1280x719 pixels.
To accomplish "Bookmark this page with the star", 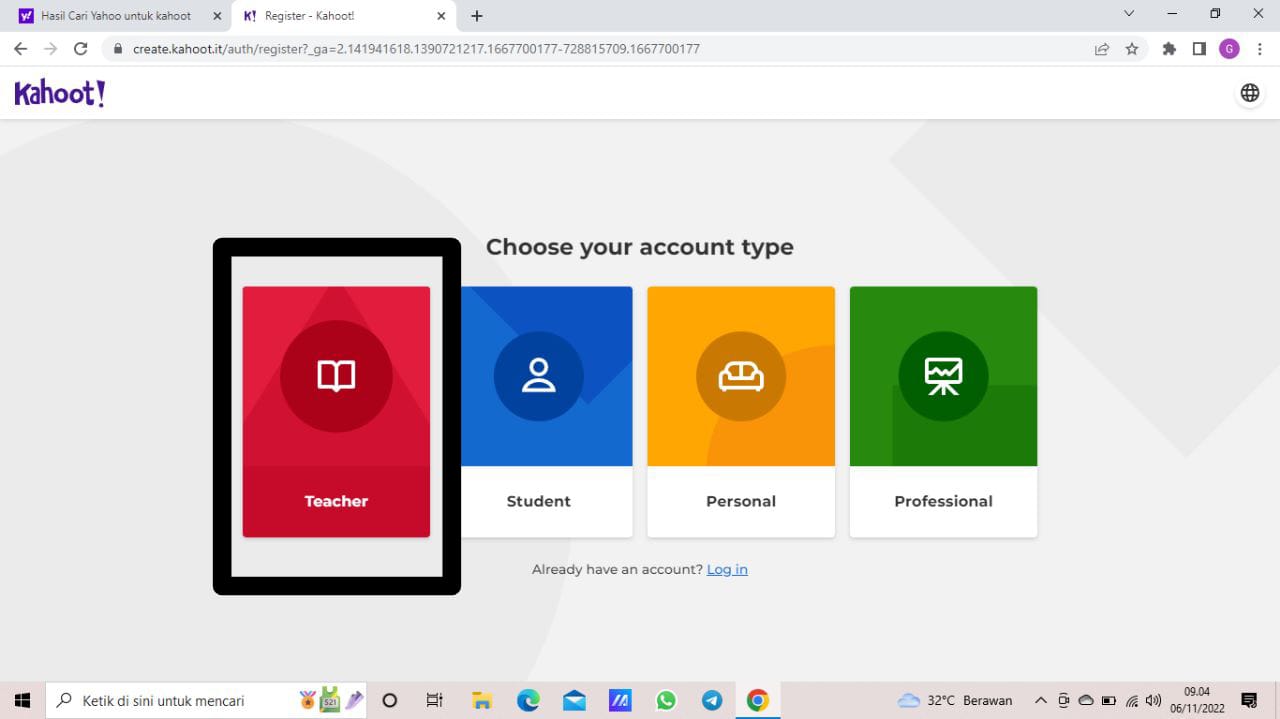I will (x=1132, y=48).
